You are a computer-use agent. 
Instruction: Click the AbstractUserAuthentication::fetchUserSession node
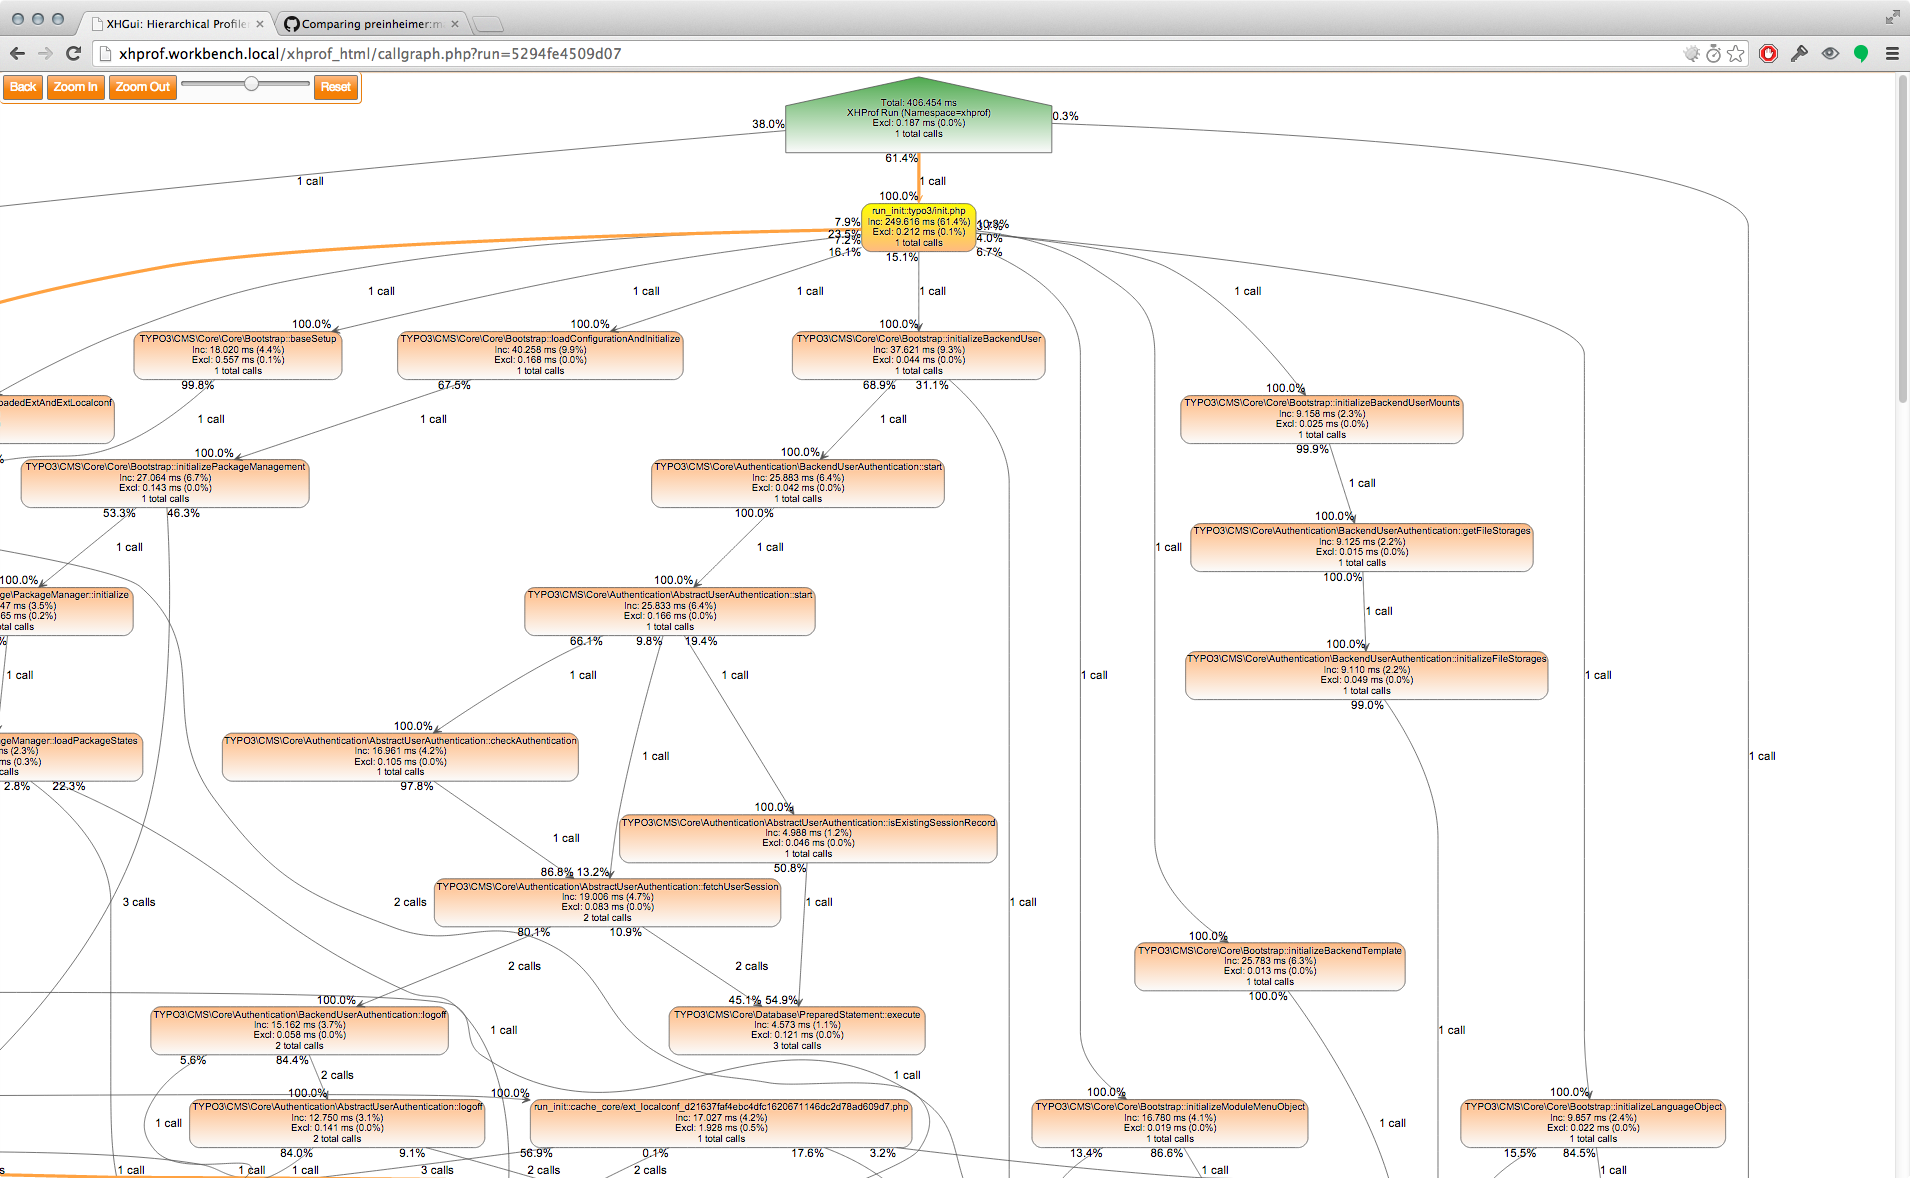pyautogui.click(x=607, y=903)
